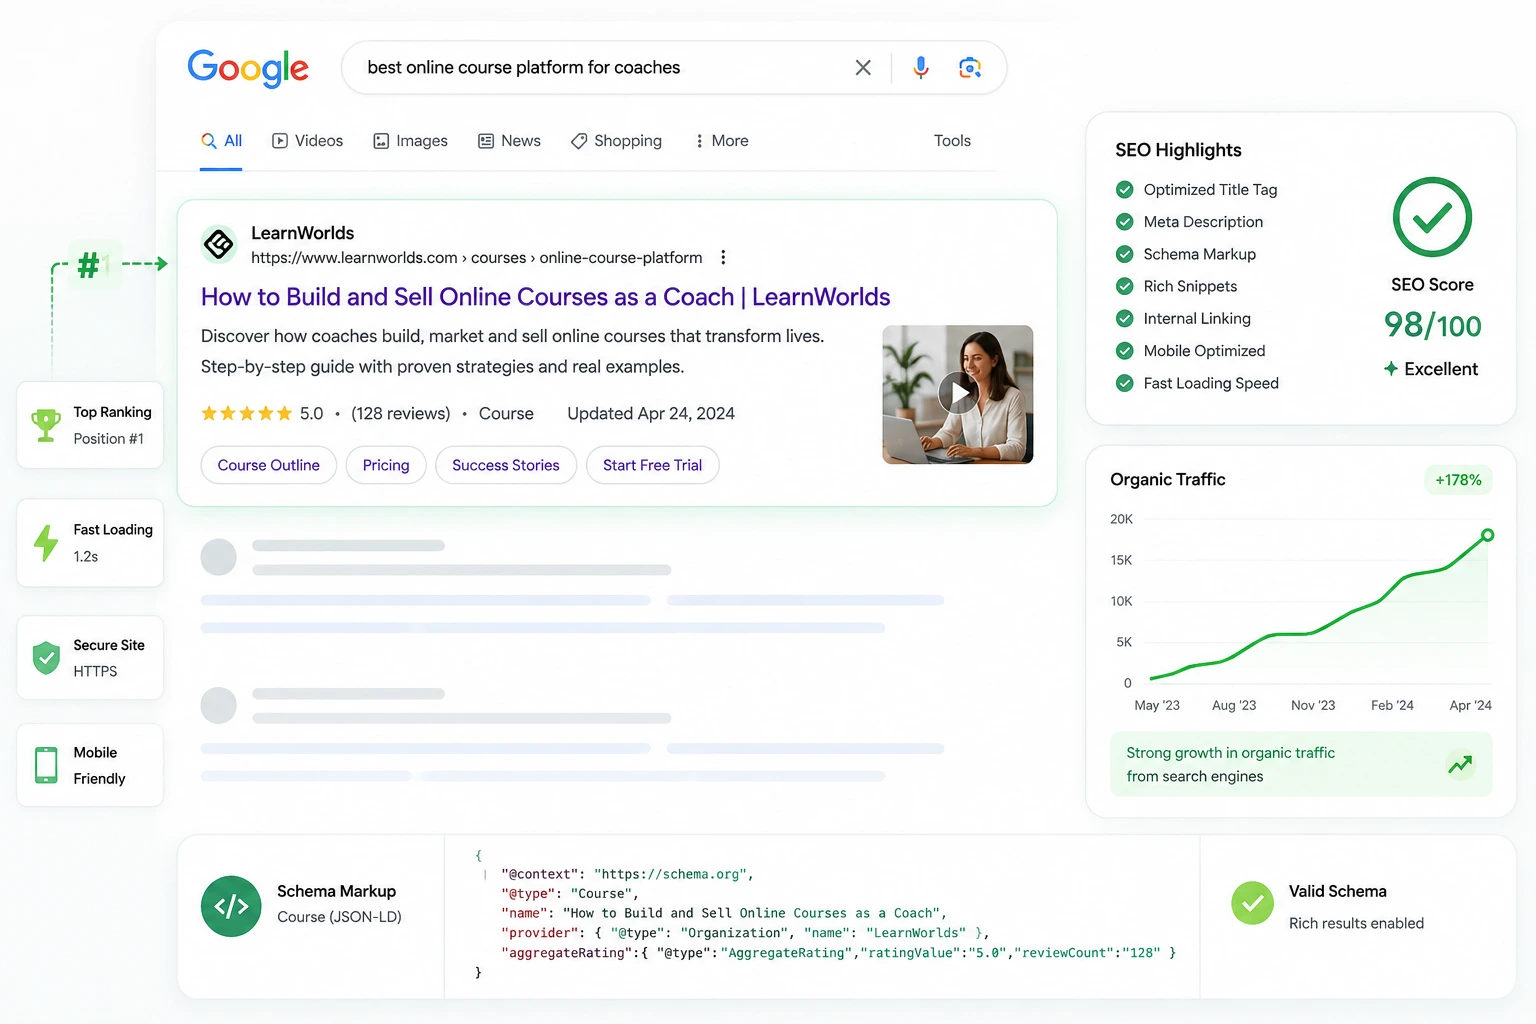Toggle the Optimized Title Tag check

point(1125,190)
